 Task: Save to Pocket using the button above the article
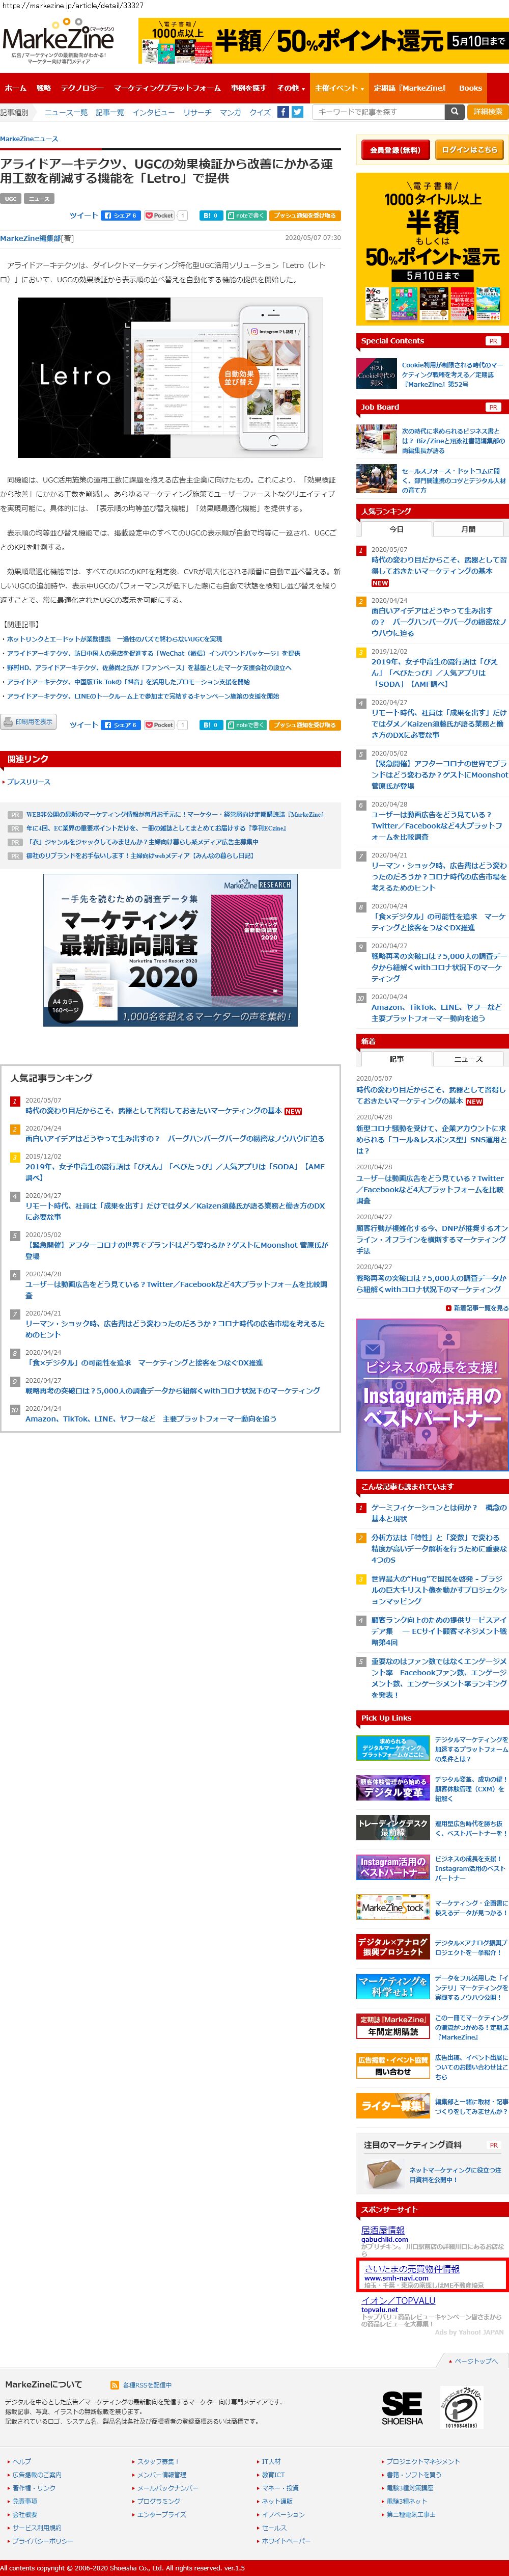(x=160, y=215)
